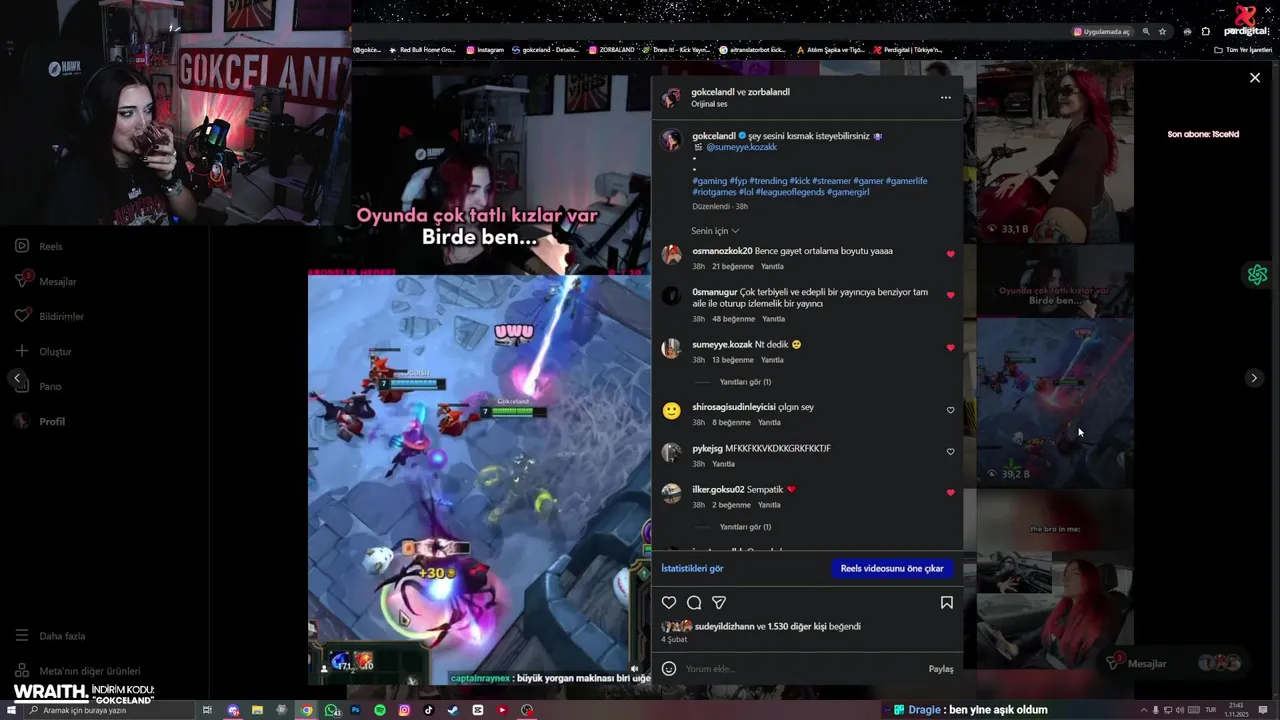1280x720 pixels.
Task: Open Pano dashboard in sidebar
Action: tap(38, 386)
